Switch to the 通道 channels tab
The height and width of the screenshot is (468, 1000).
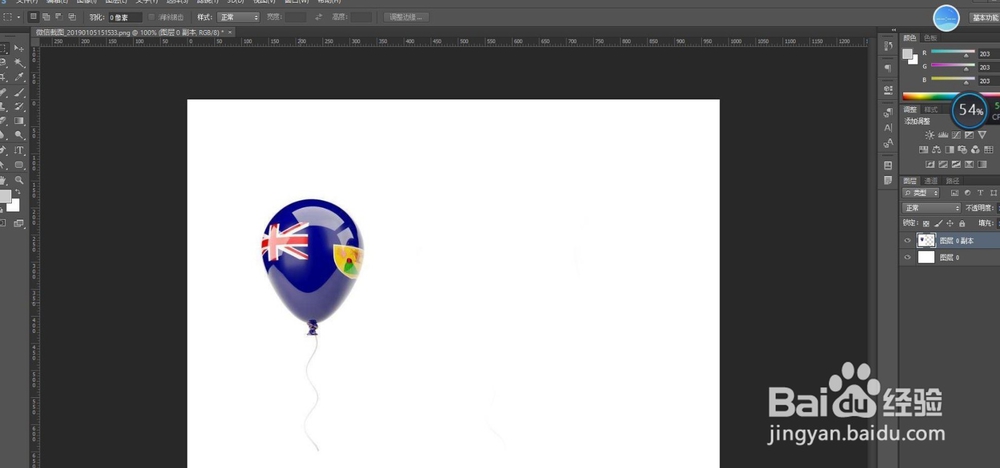931,180
